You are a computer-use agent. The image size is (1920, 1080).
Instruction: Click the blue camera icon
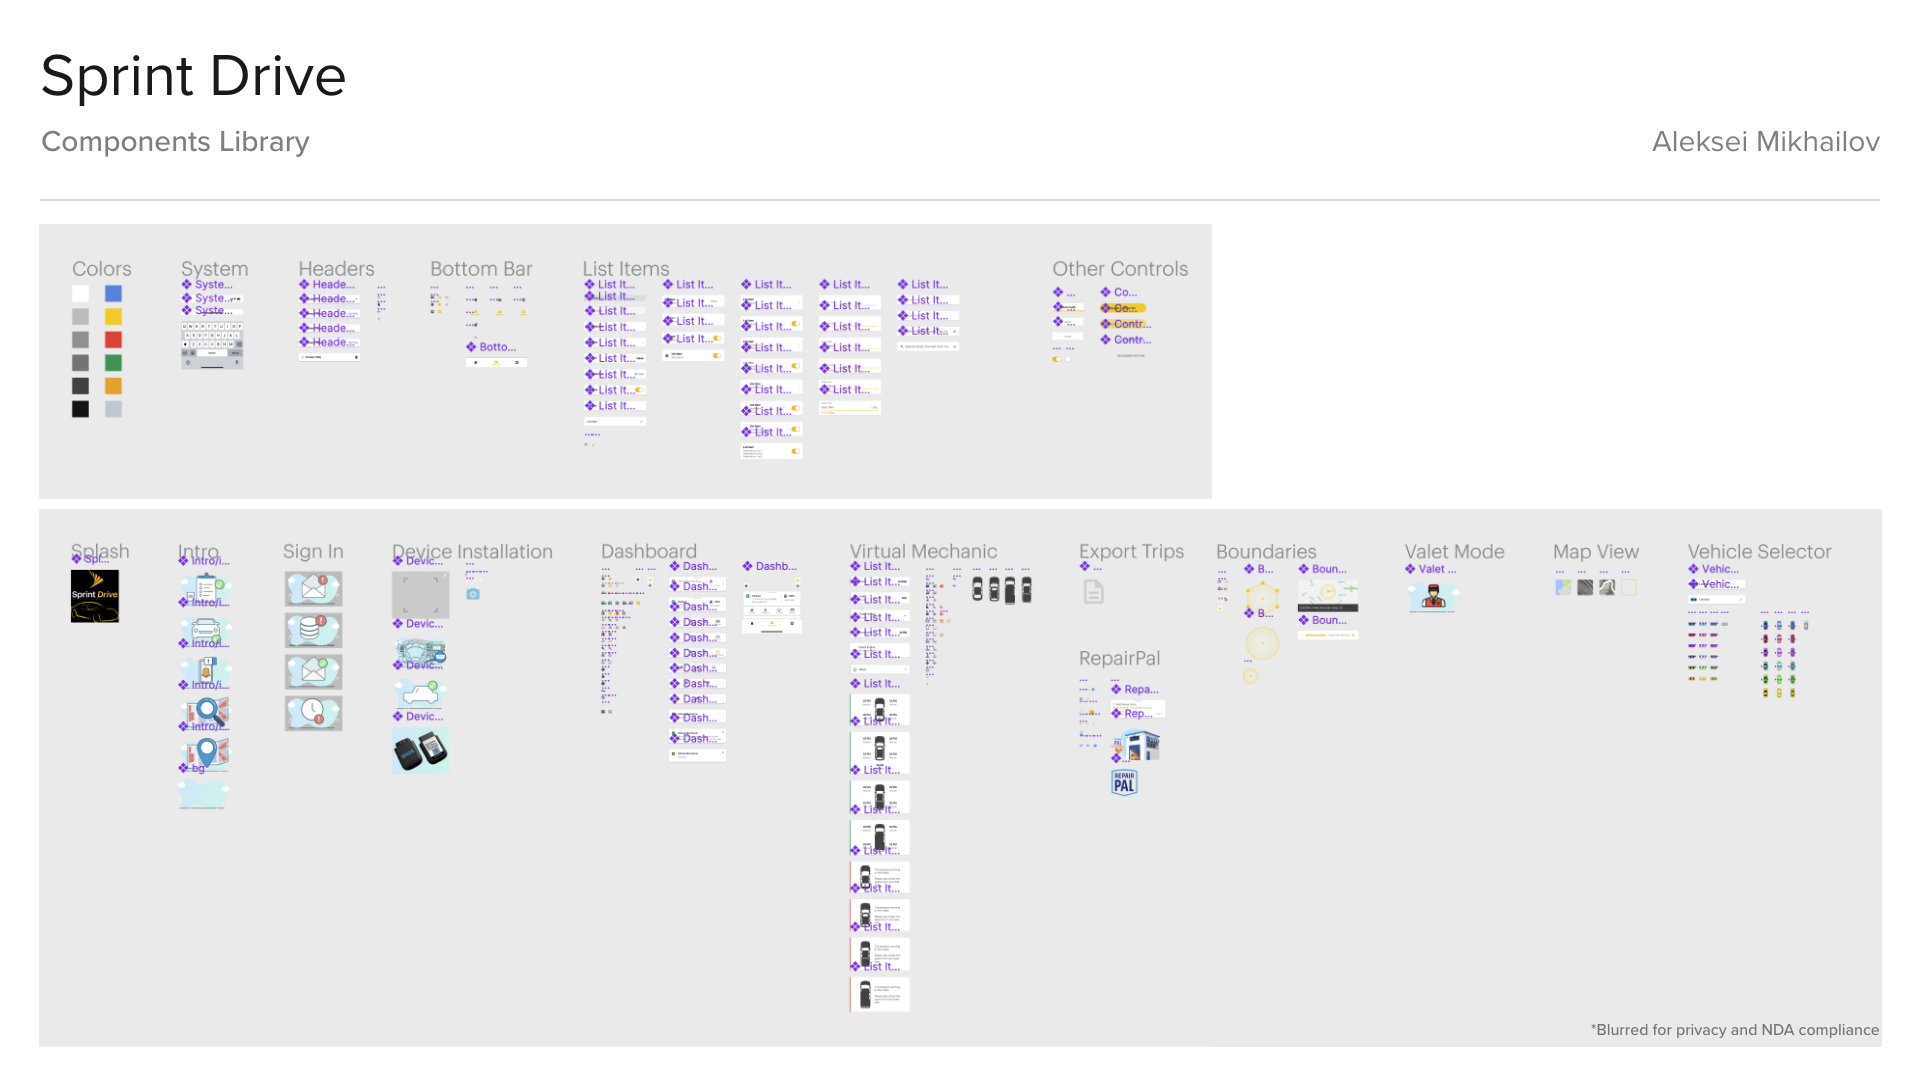[x=473, y=594]
